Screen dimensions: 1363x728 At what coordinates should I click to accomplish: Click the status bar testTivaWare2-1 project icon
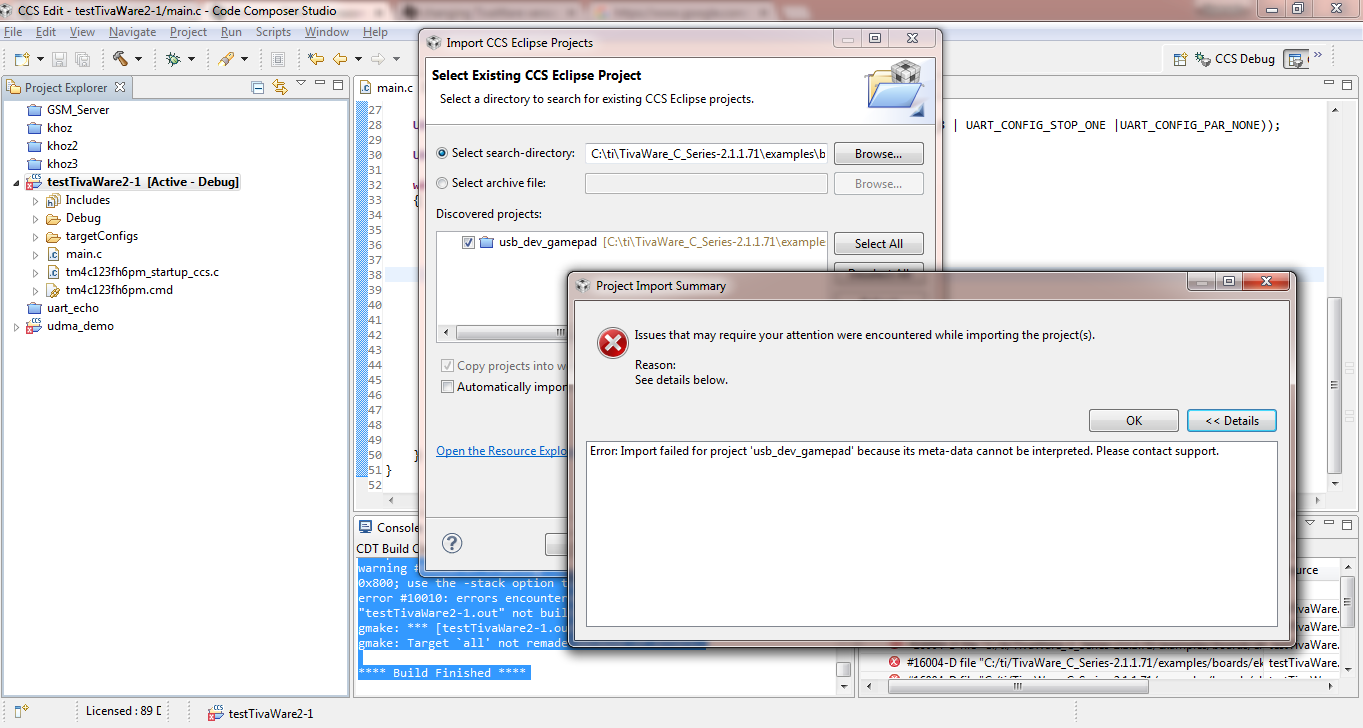(215, 713)
